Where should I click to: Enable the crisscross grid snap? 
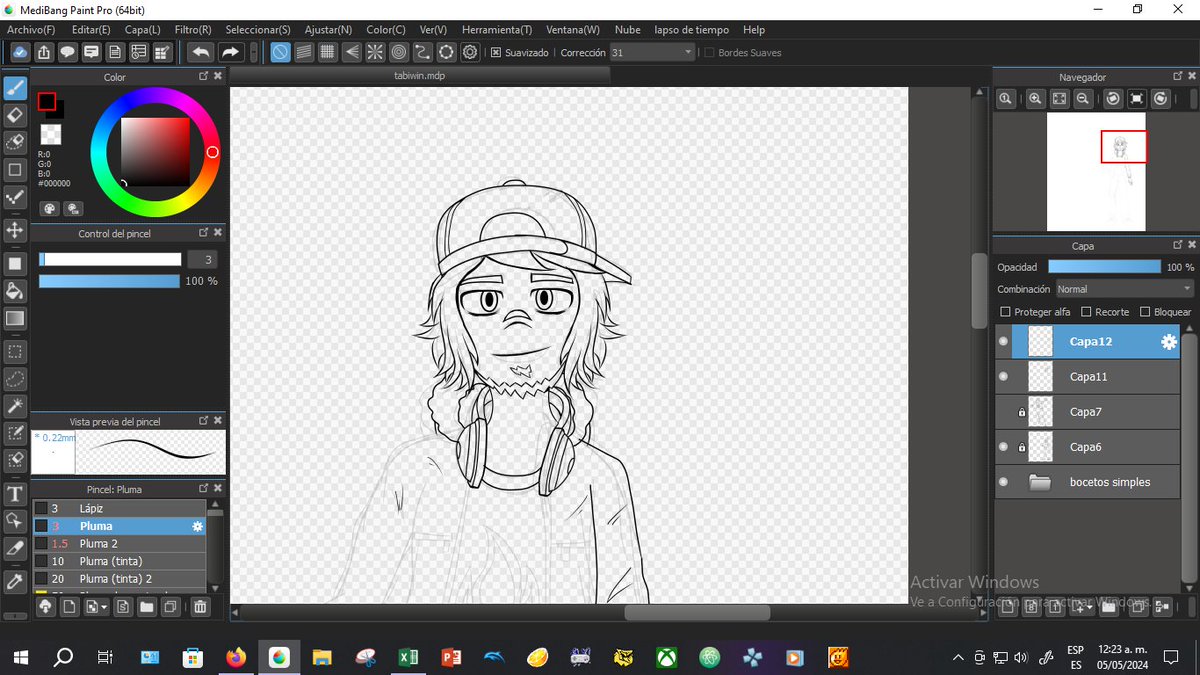click(x=328, y=52)
